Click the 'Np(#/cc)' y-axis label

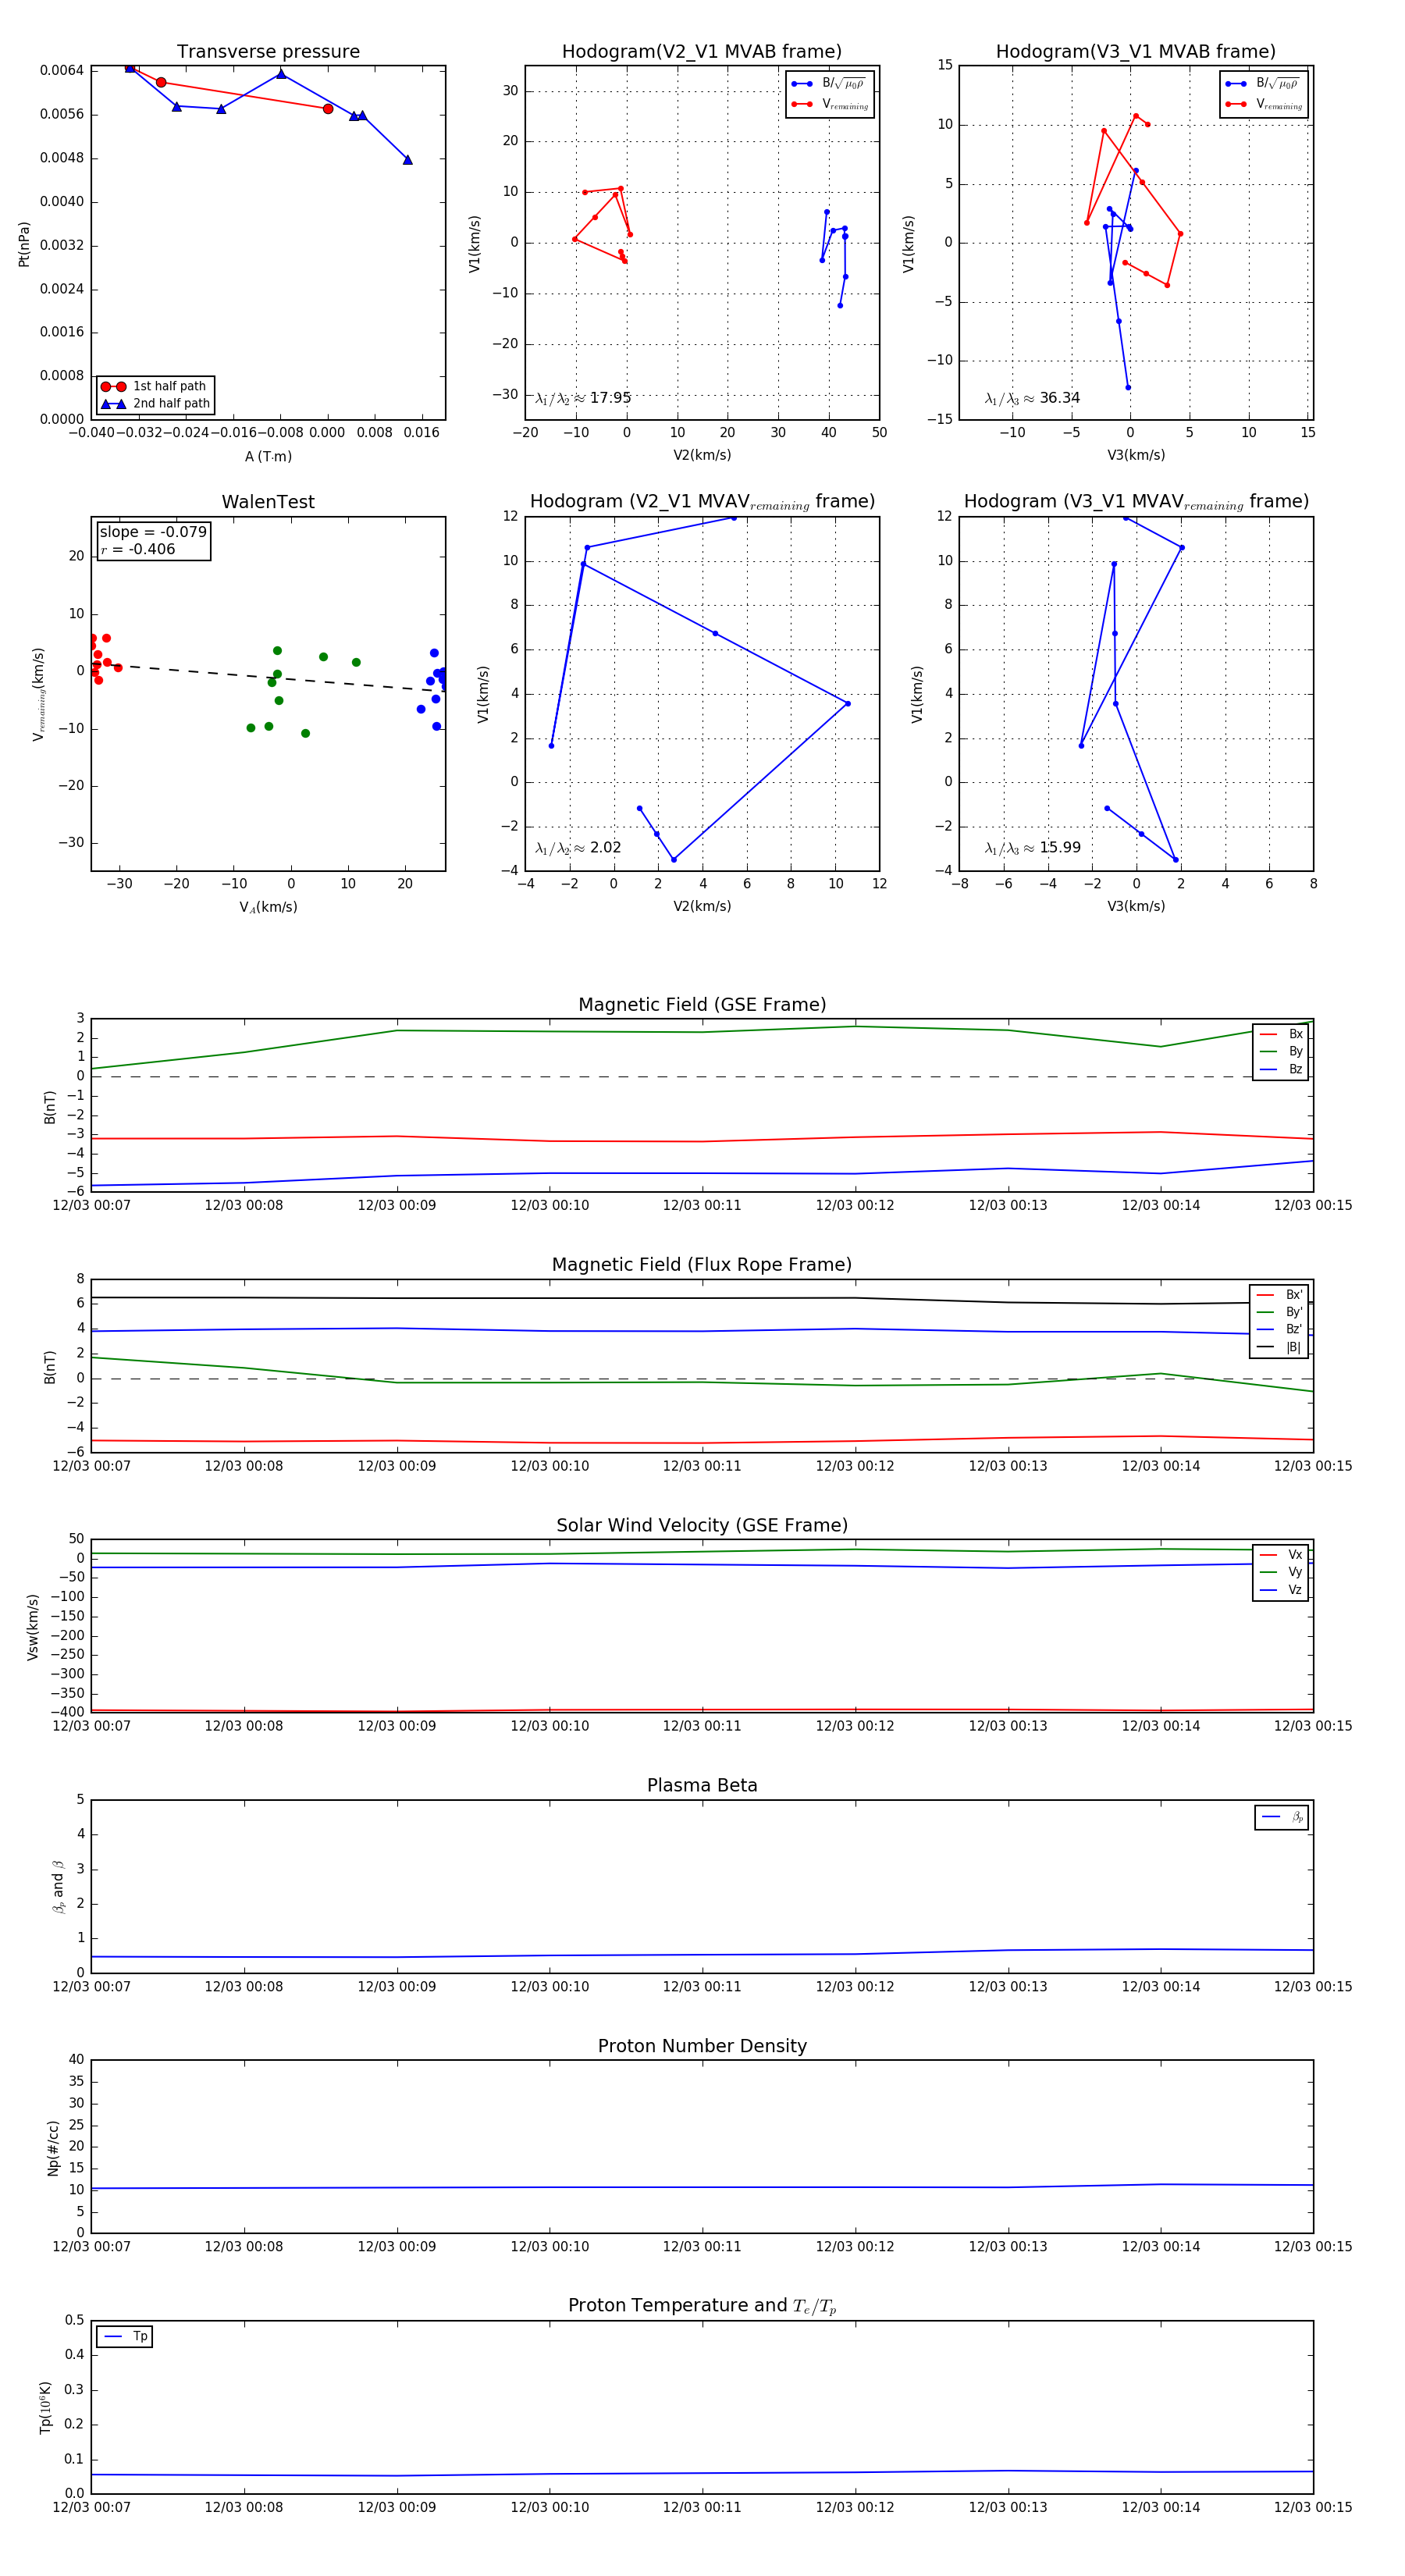tap(54, 2147)
